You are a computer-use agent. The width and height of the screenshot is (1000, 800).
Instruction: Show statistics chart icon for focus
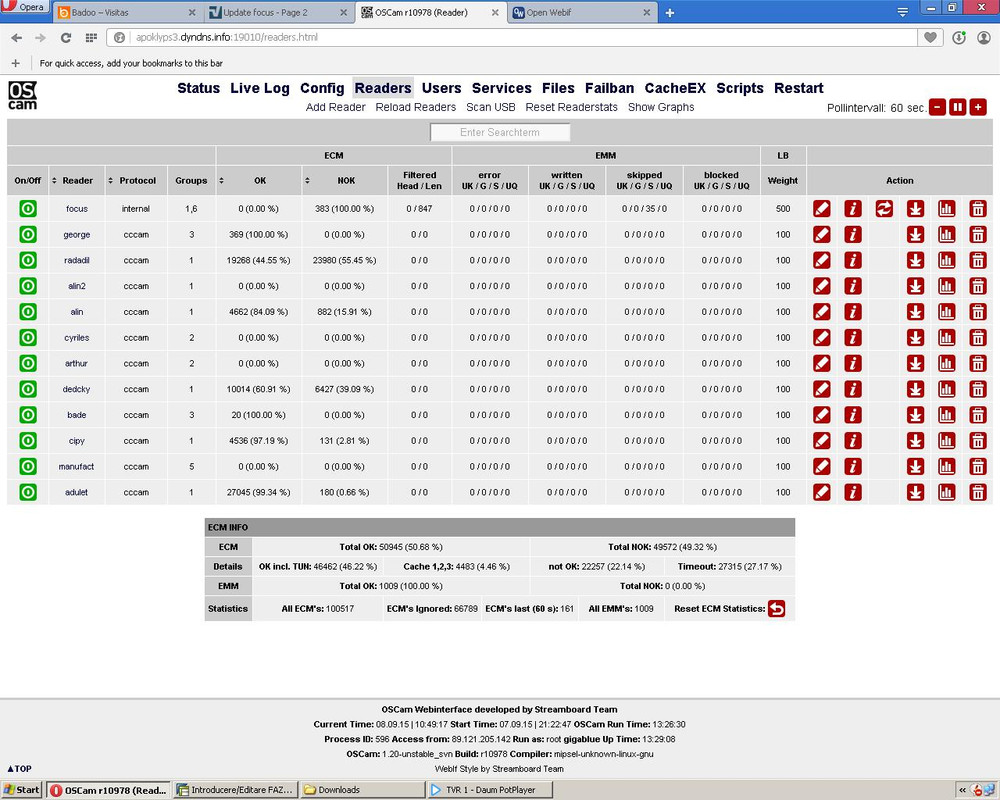[946, 209]
